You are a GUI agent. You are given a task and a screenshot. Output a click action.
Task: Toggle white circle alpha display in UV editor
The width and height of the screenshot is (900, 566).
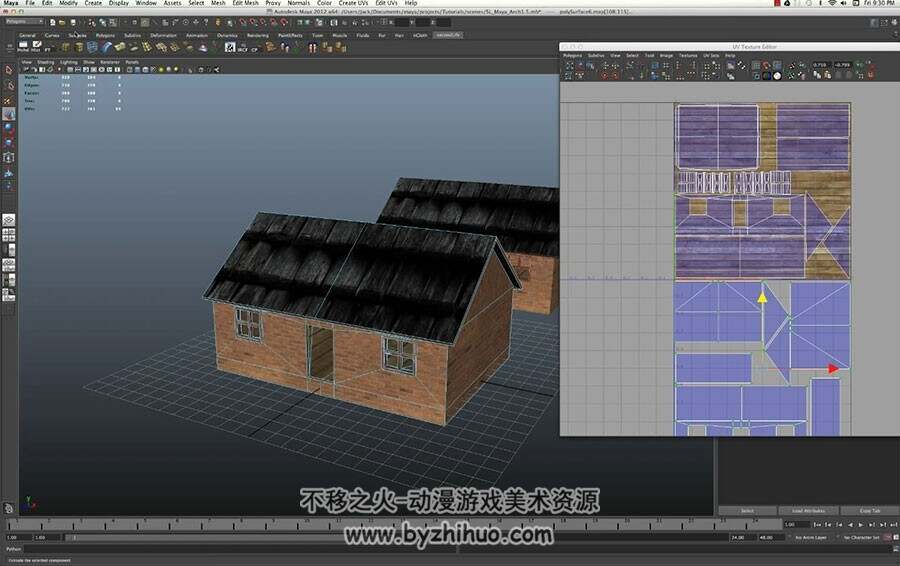click(777, 75)
